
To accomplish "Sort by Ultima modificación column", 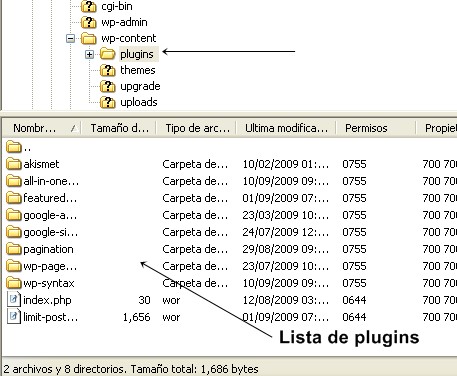I will (286, 128).
